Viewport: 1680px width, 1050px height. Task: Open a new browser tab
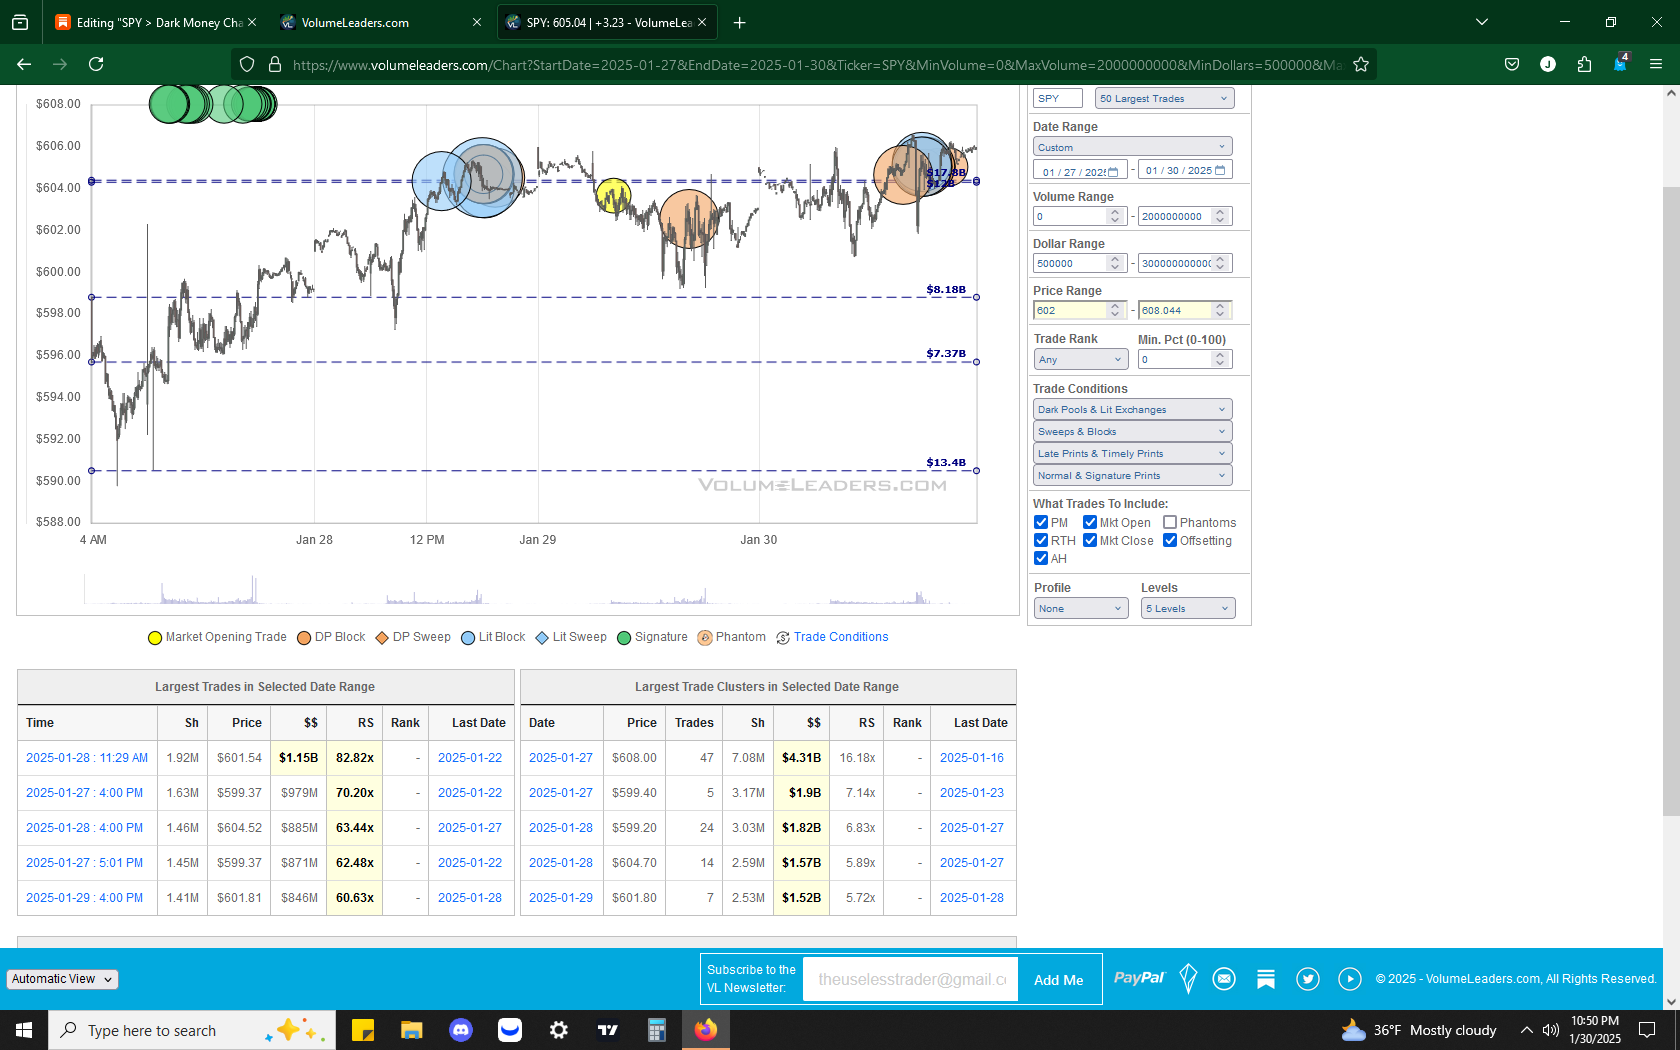tap(739, 22)
